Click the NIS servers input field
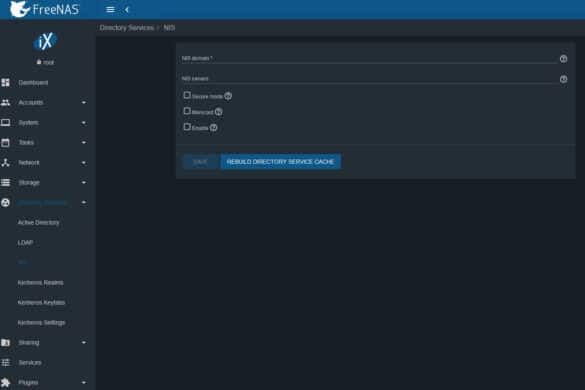Image resolution: width=585 pixels, height=390 pixels. [x=369, y=78]
